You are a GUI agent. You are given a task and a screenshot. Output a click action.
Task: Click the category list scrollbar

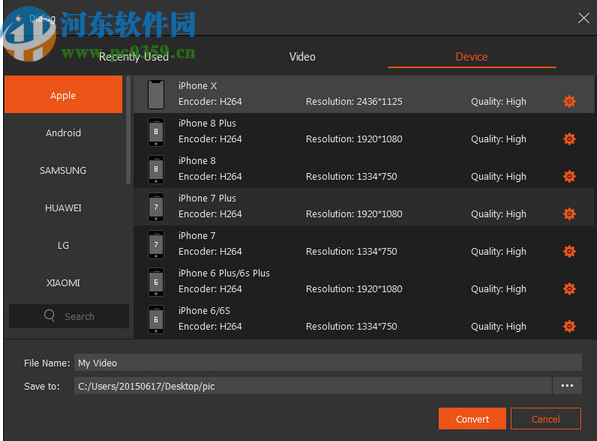[x=128, y=130]
